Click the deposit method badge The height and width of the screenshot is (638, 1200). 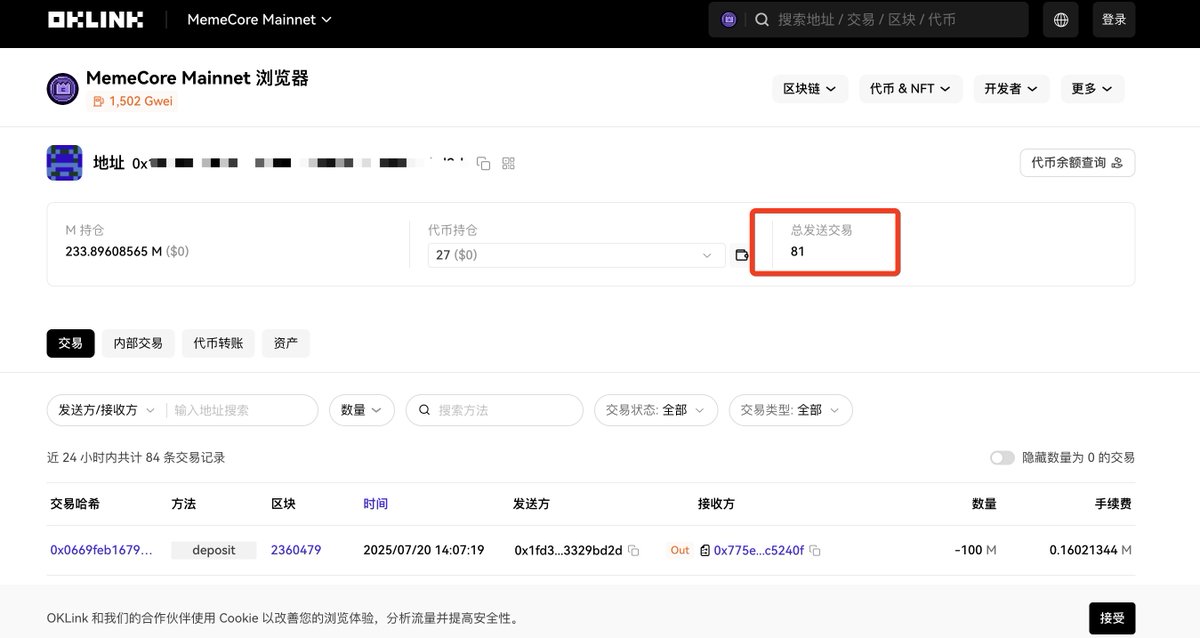click(214, 550)
